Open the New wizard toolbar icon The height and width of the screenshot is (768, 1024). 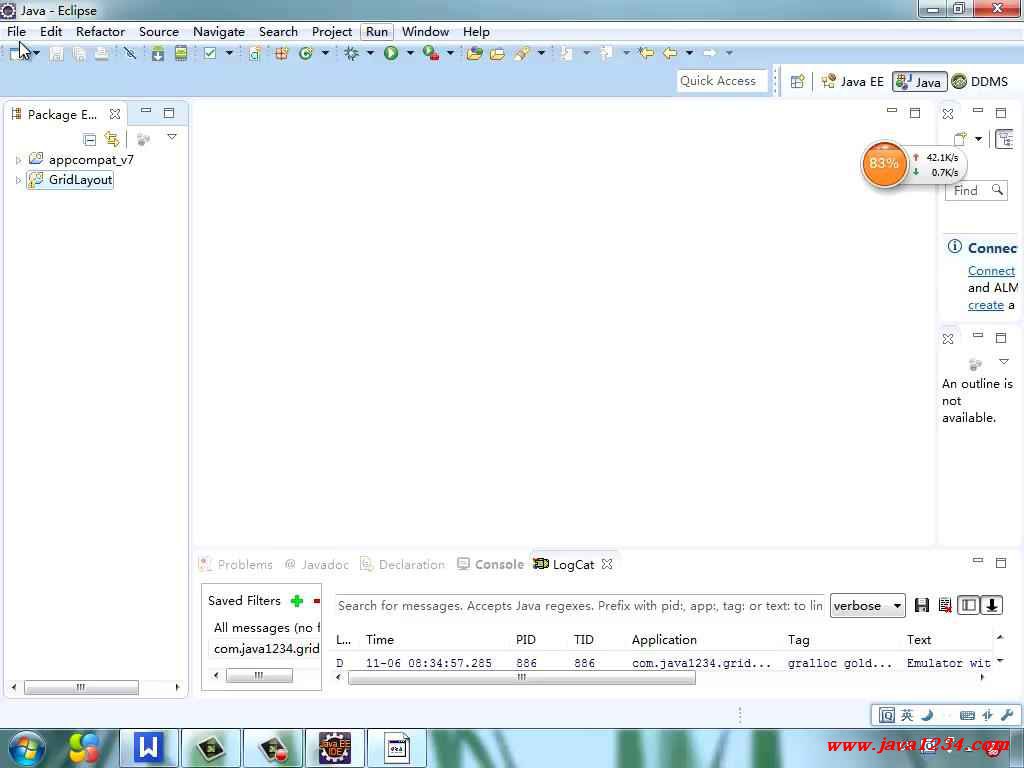17,54
